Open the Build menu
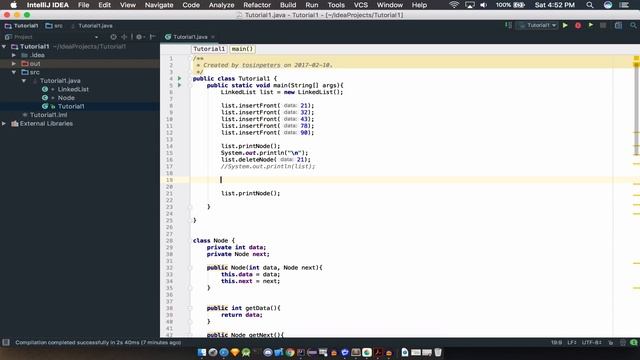640x360 pixels. 288,5
